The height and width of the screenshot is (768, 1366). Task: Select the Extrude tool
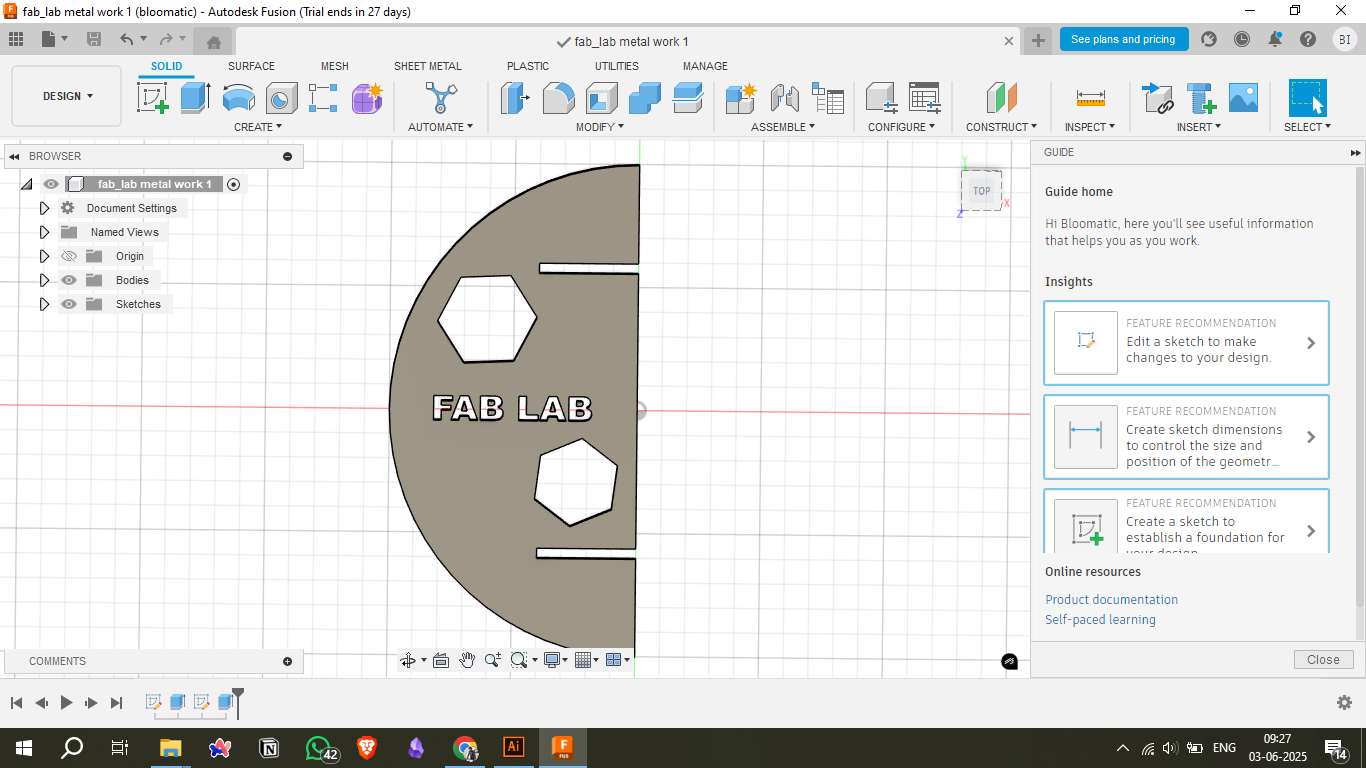pos(195,98)
